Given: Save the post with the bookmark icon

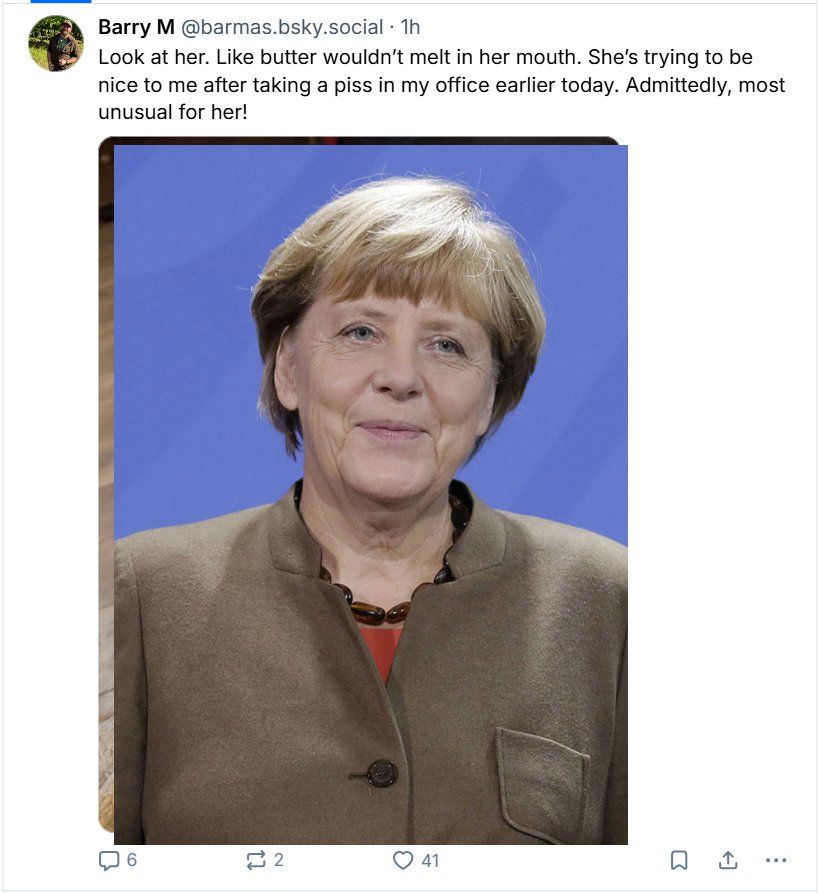Looking at the screenshot, I should pos(679,860).
